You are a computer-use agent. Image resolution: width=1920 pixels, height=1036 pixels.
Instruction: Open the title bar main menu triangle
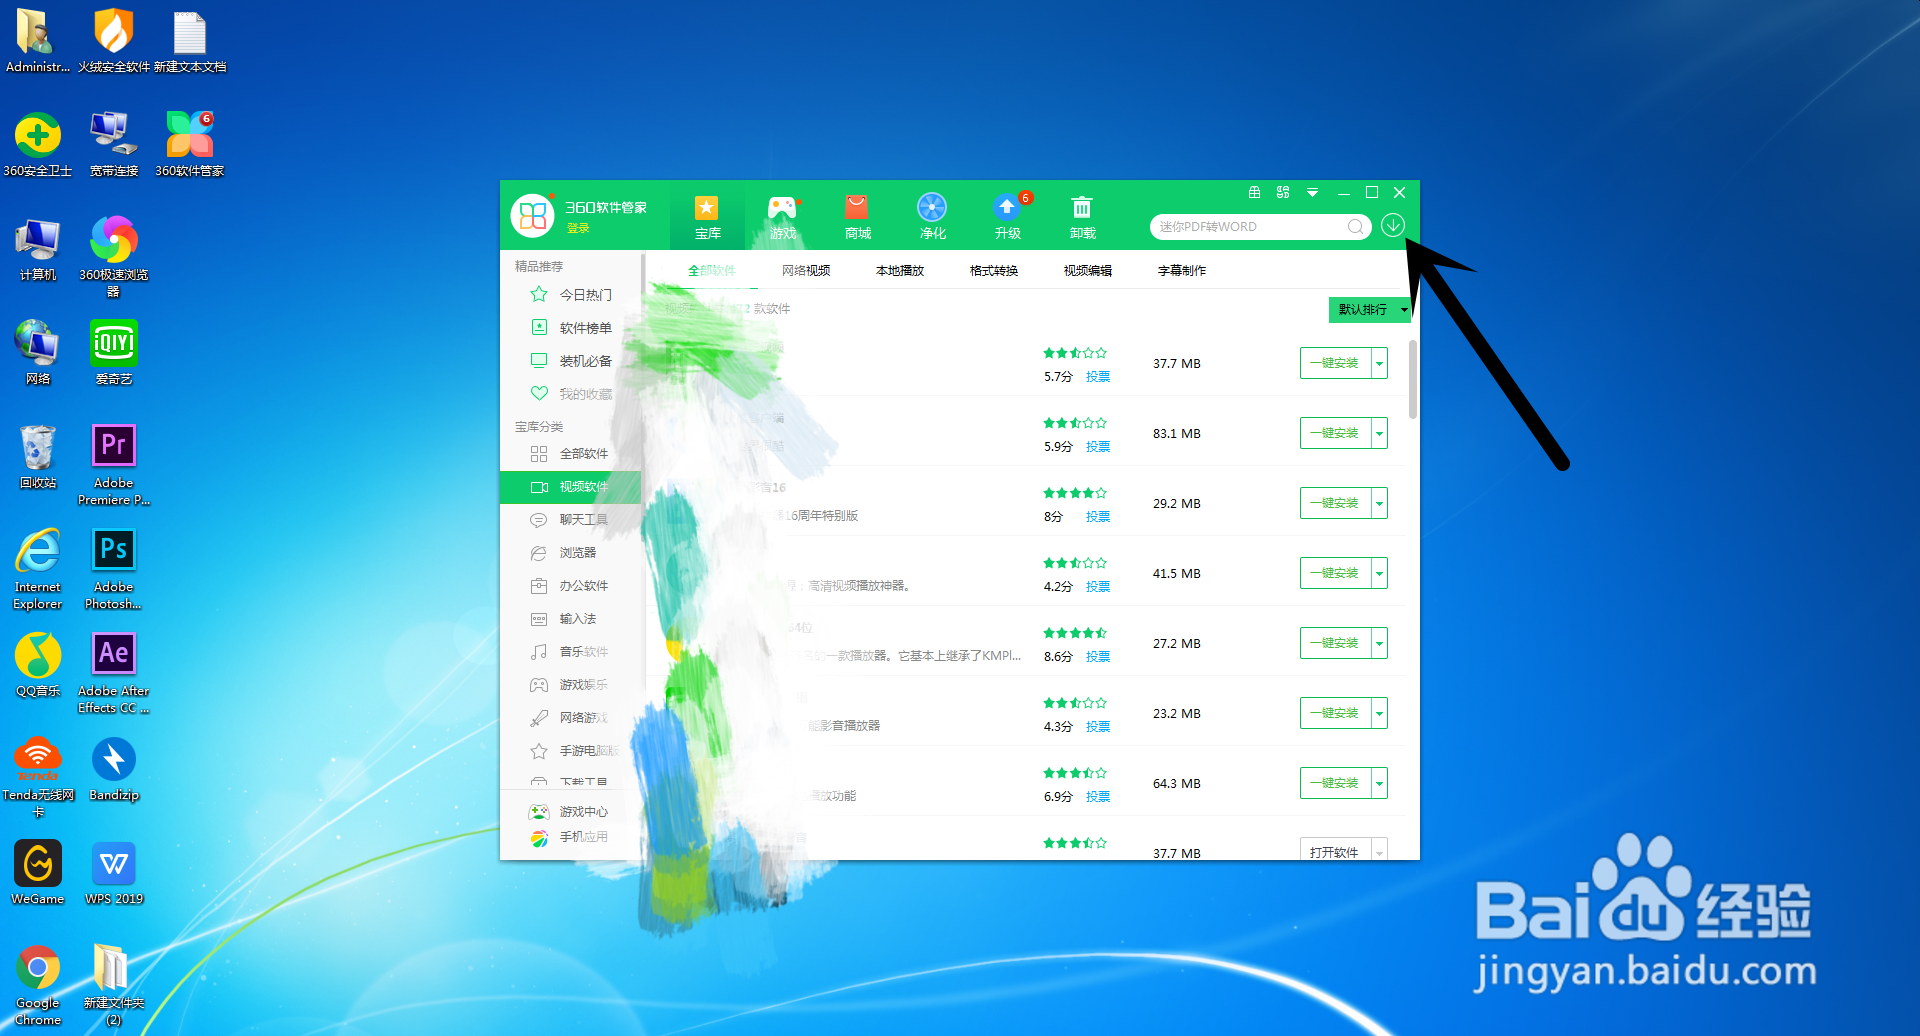pyautogui.click(x=1312, y=192)
